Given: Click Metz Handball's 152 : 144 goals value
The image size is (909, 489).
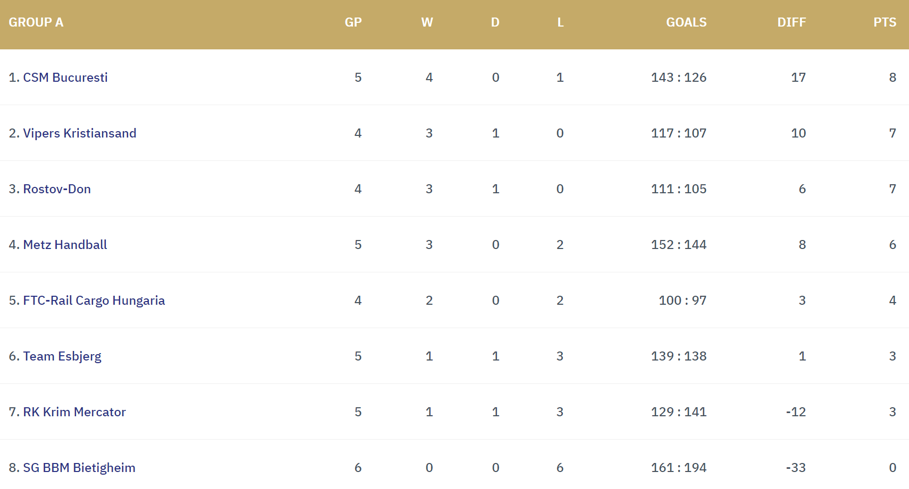Looking at the screenshot, I should click(678, 245).
